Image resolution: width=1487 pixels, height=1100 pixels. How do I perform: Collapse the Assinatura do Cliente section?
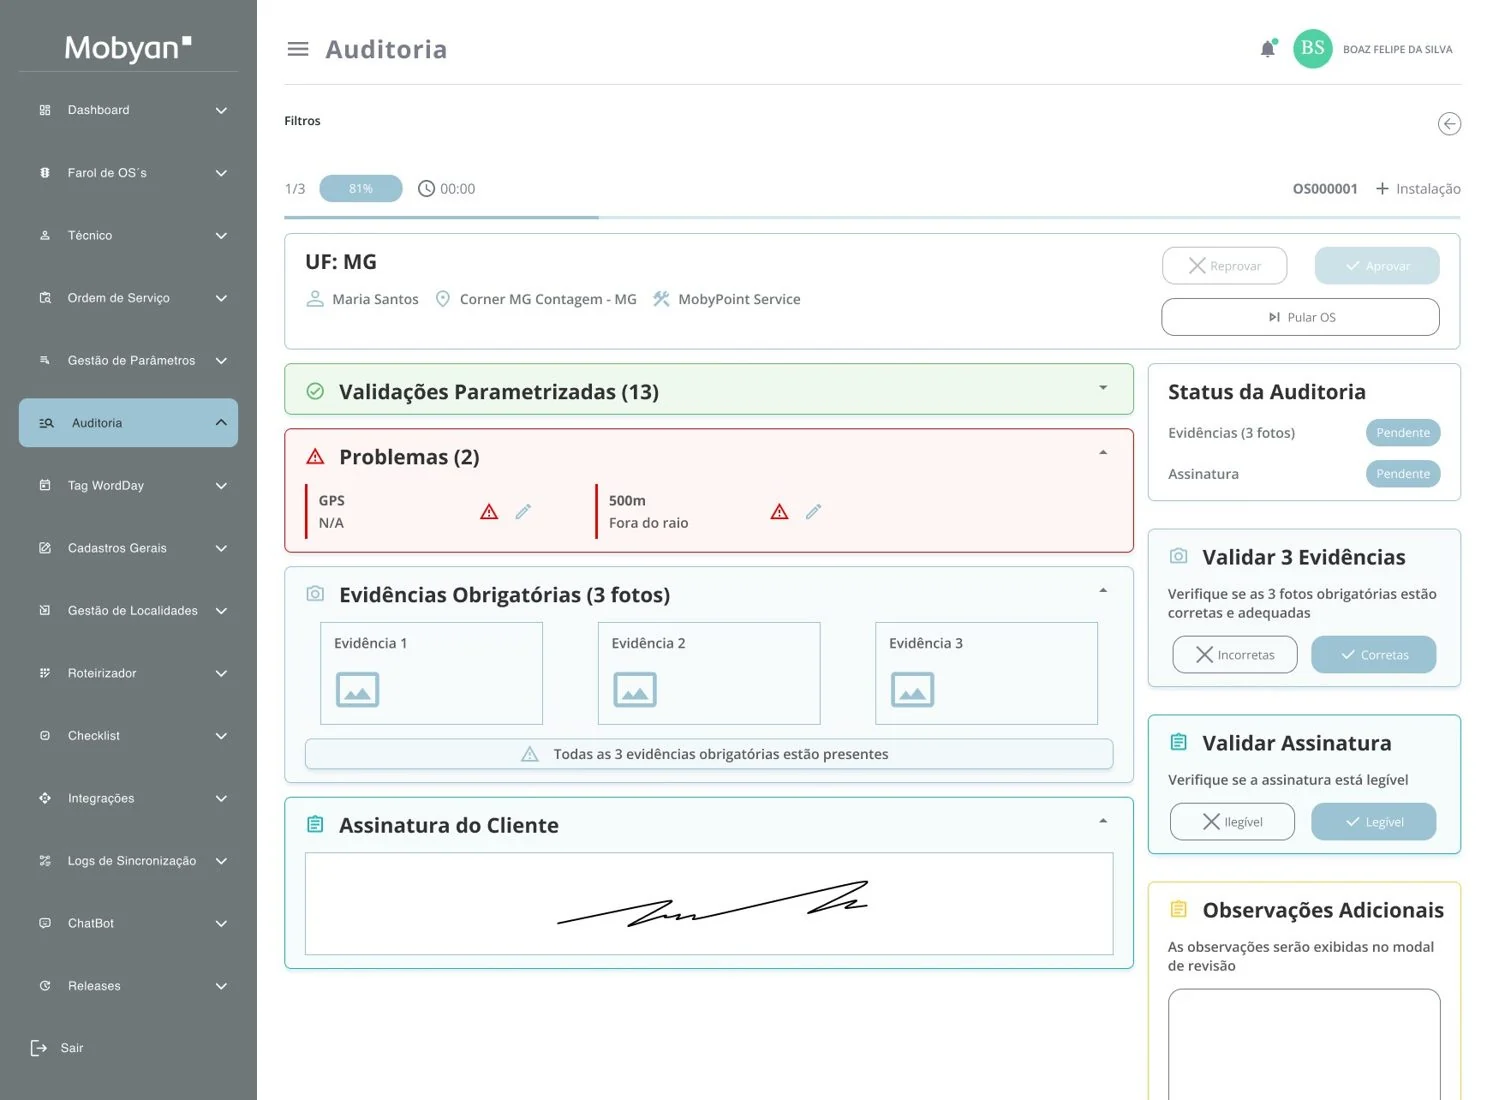point(1103,821)
